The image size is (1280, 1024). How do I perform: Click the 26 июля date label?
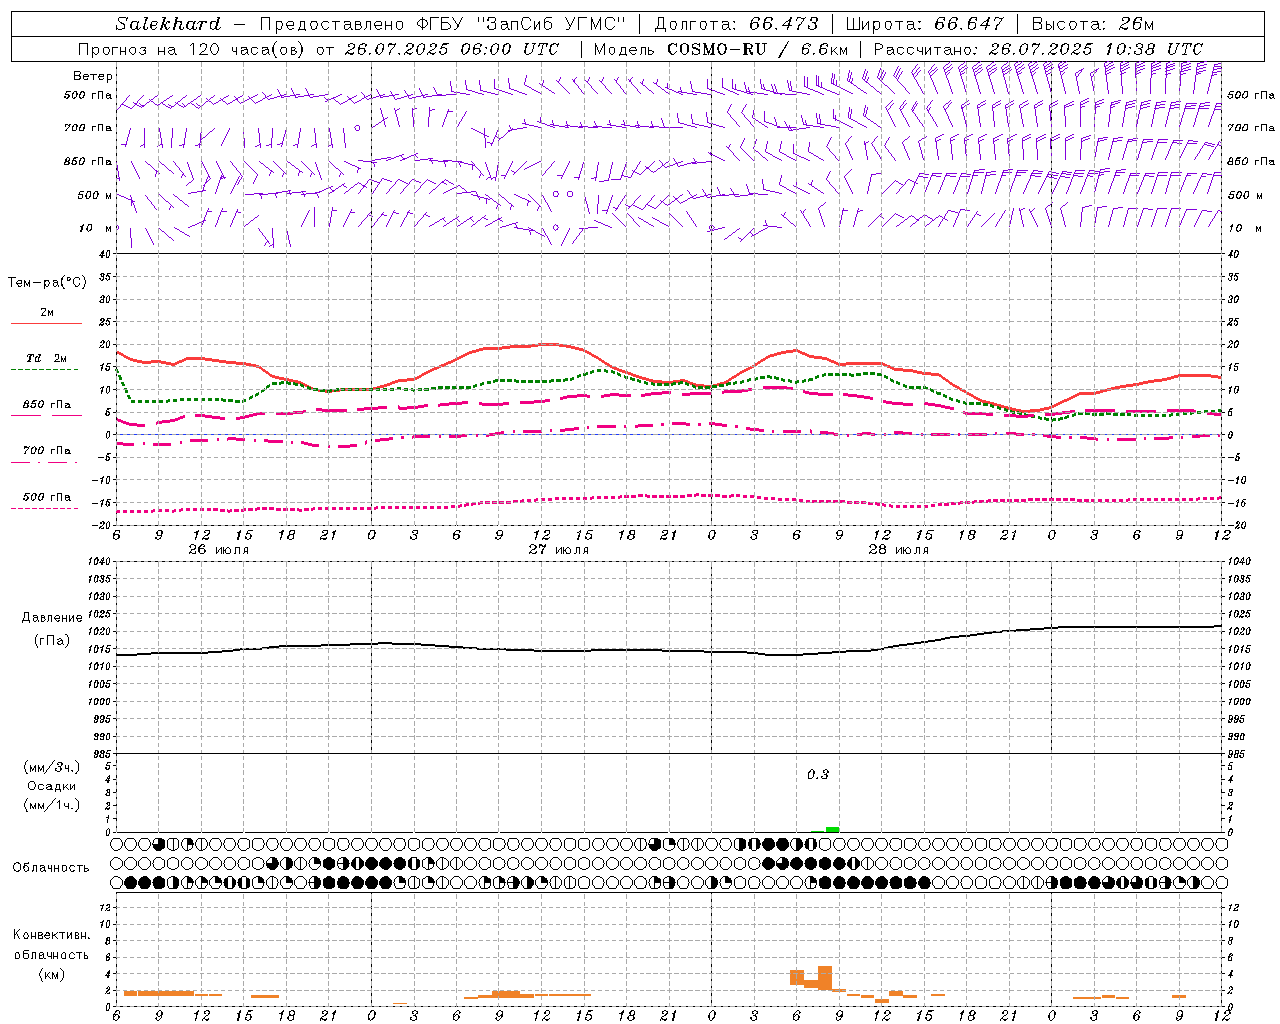(x=219, y=550)
